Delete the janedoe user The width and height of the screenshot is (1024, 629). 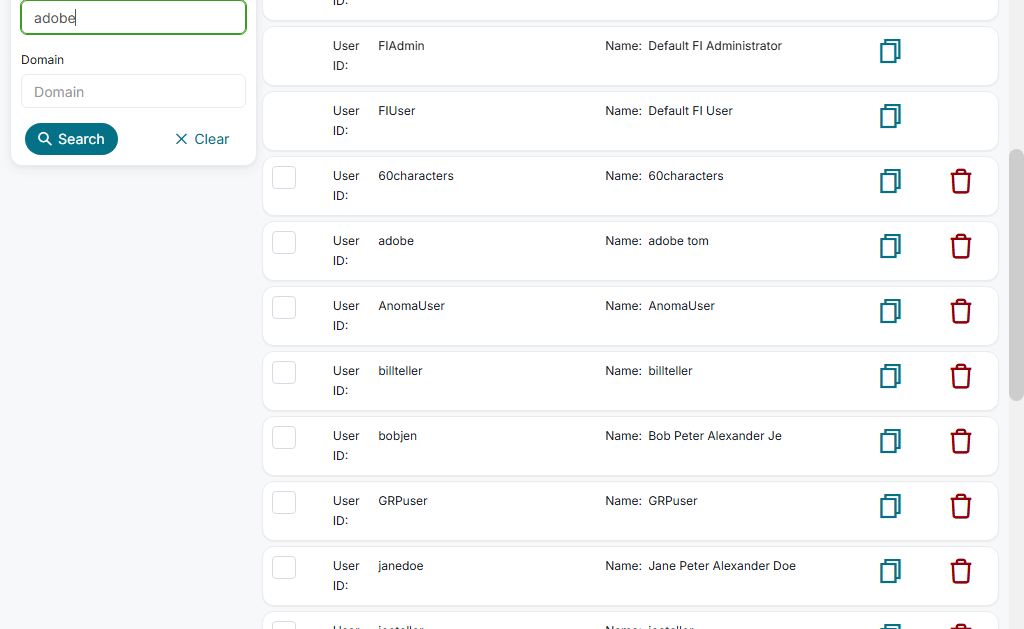960,571
